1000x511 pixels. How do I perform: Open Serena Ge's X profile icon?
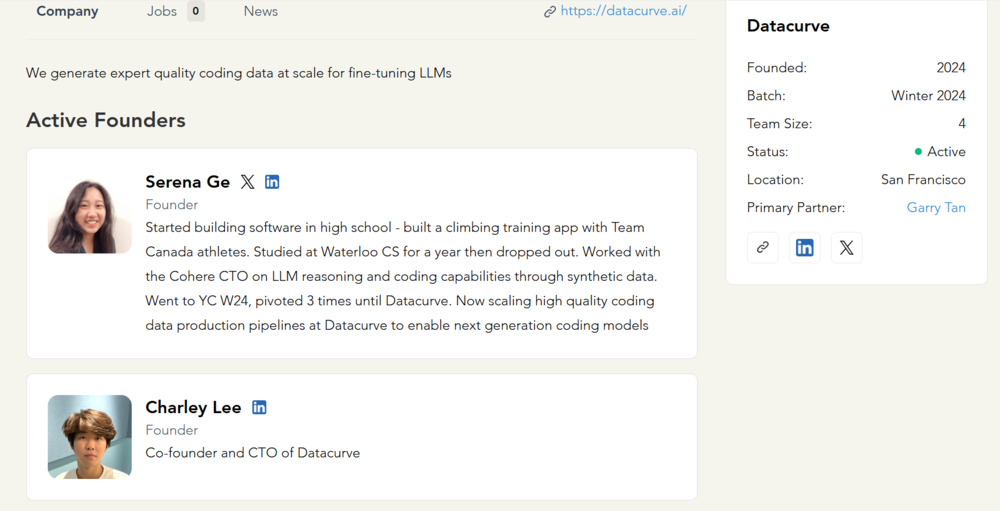pos(247,182)
